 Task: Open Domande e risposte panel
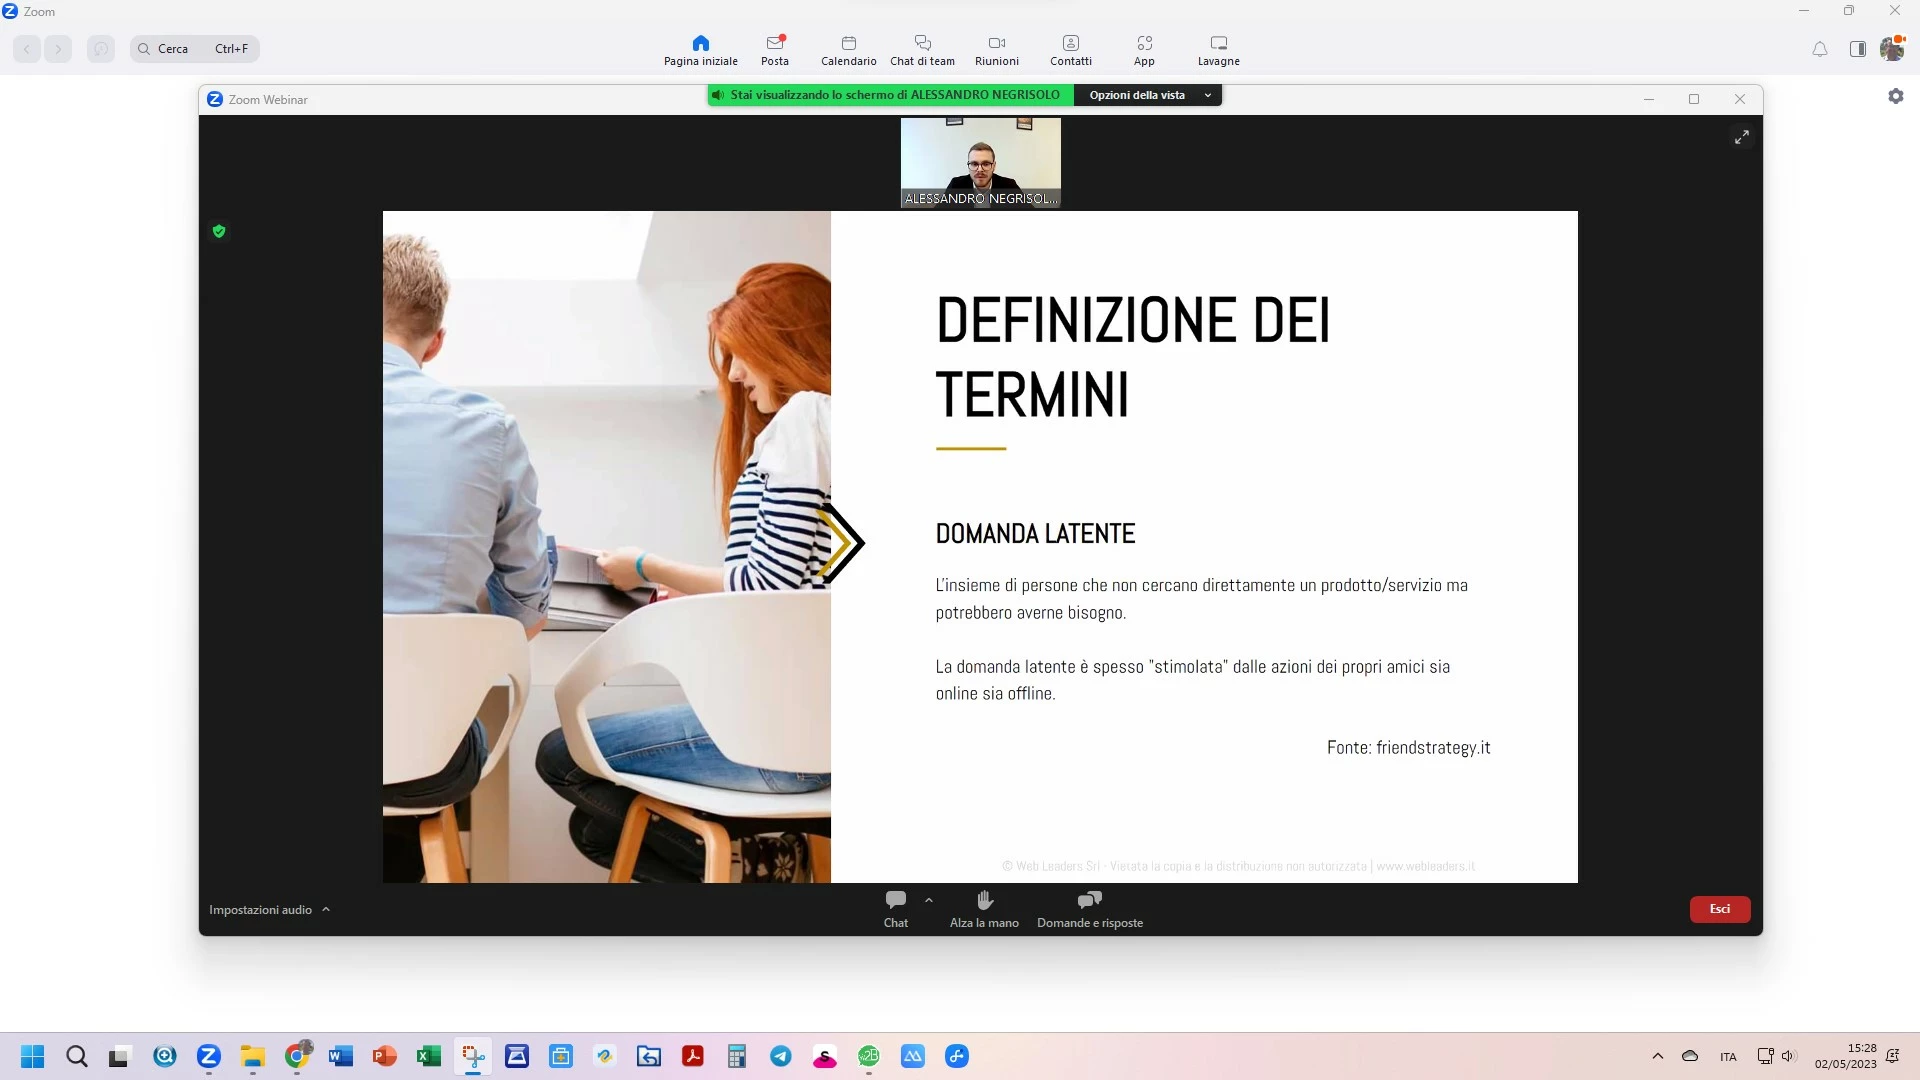click(x=1089, y=908)
